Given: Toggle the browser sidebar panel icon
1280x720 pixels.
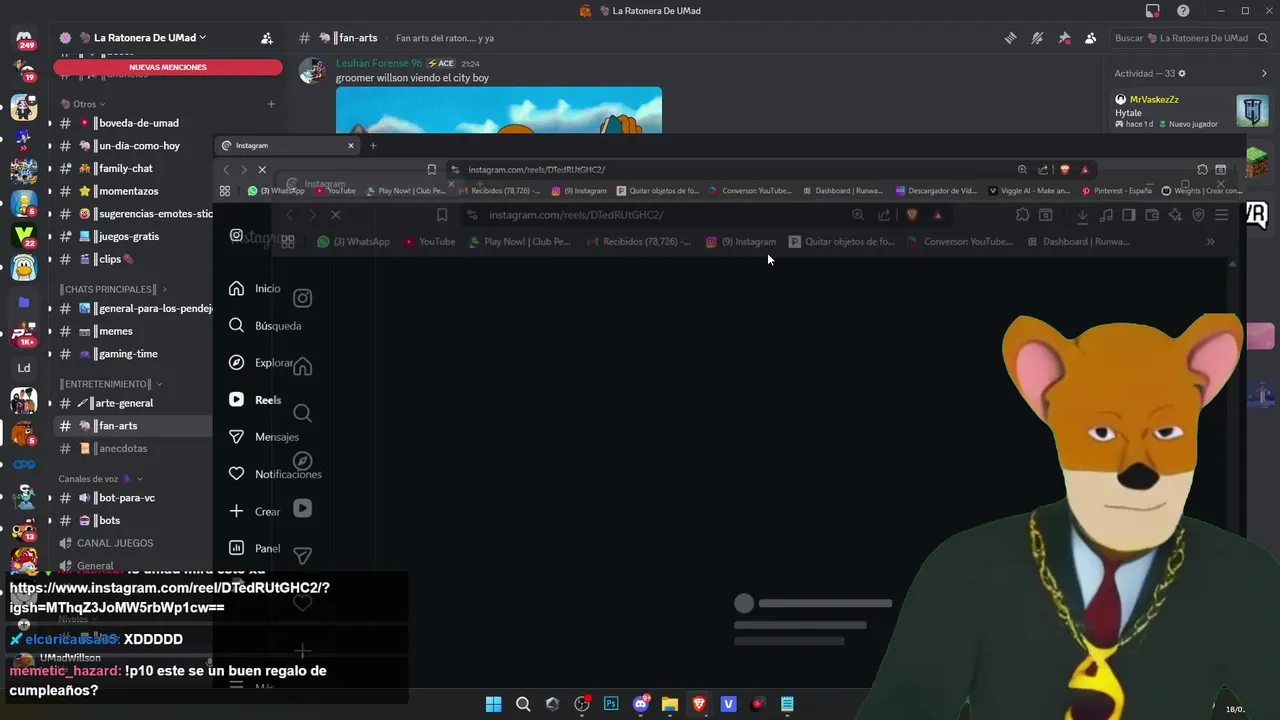Looking at the screenshot, I should [1128, 215].
